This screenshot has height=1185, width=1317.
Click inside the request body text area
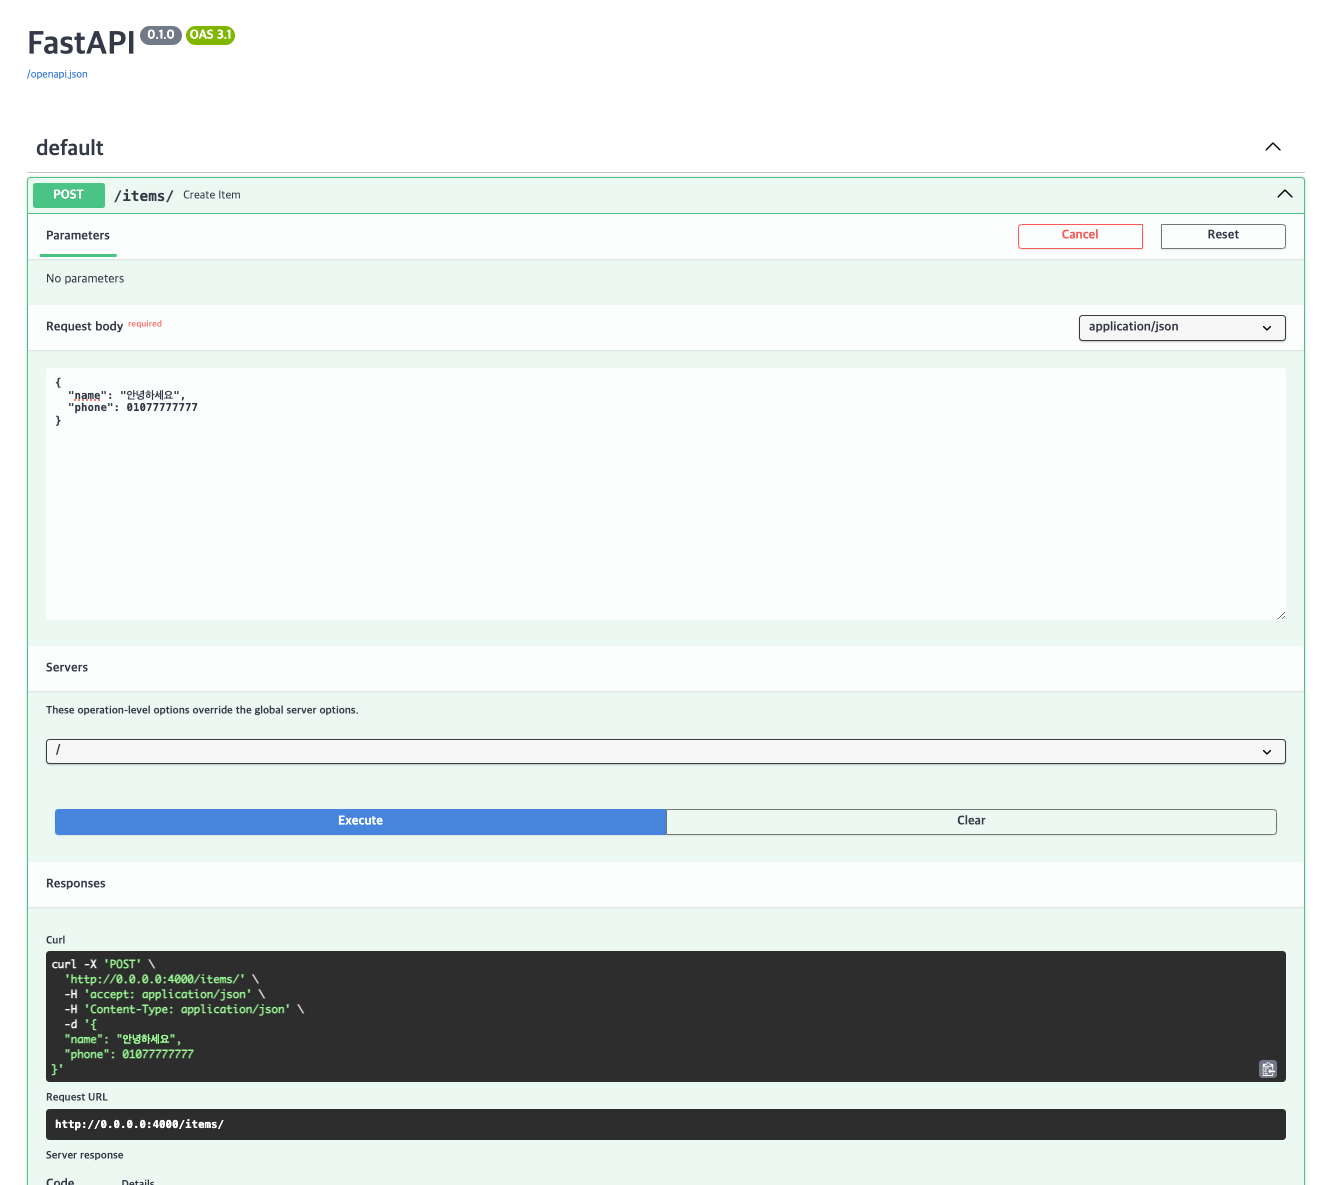point(666,494)
